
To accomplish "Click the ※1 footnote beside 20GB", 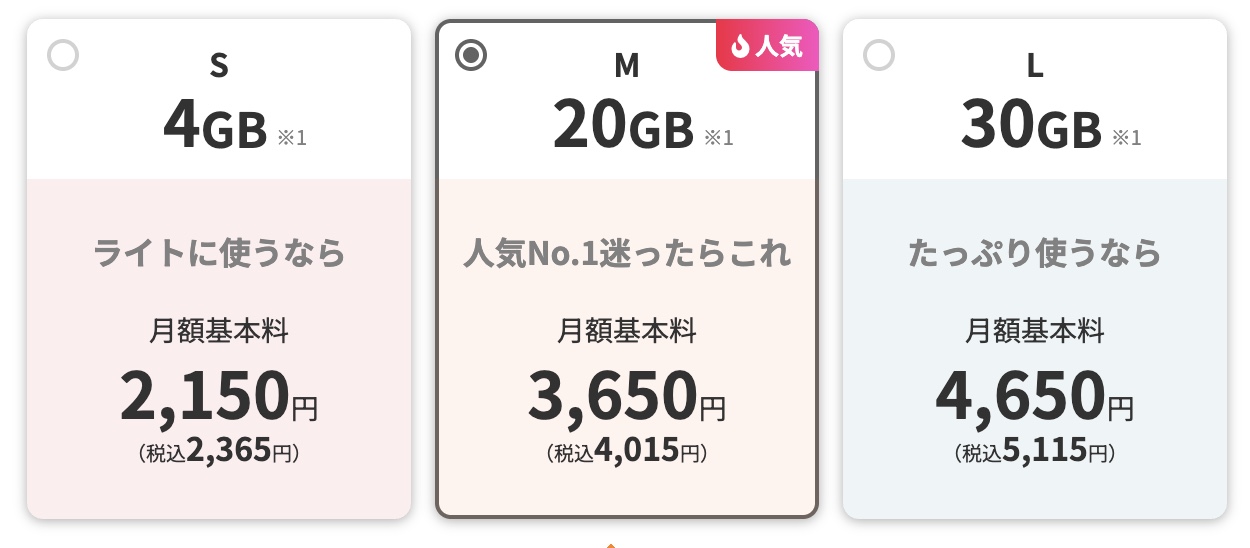I will pos(719,137).
